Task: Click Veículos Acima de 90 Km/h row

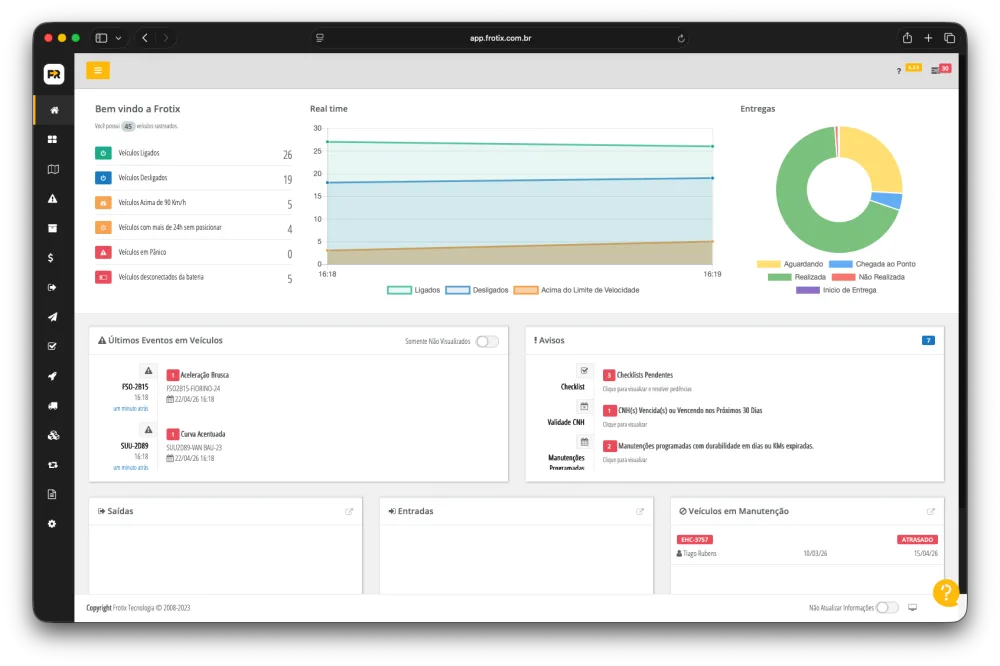Action: pyautogui.click(x=193, y=203)
